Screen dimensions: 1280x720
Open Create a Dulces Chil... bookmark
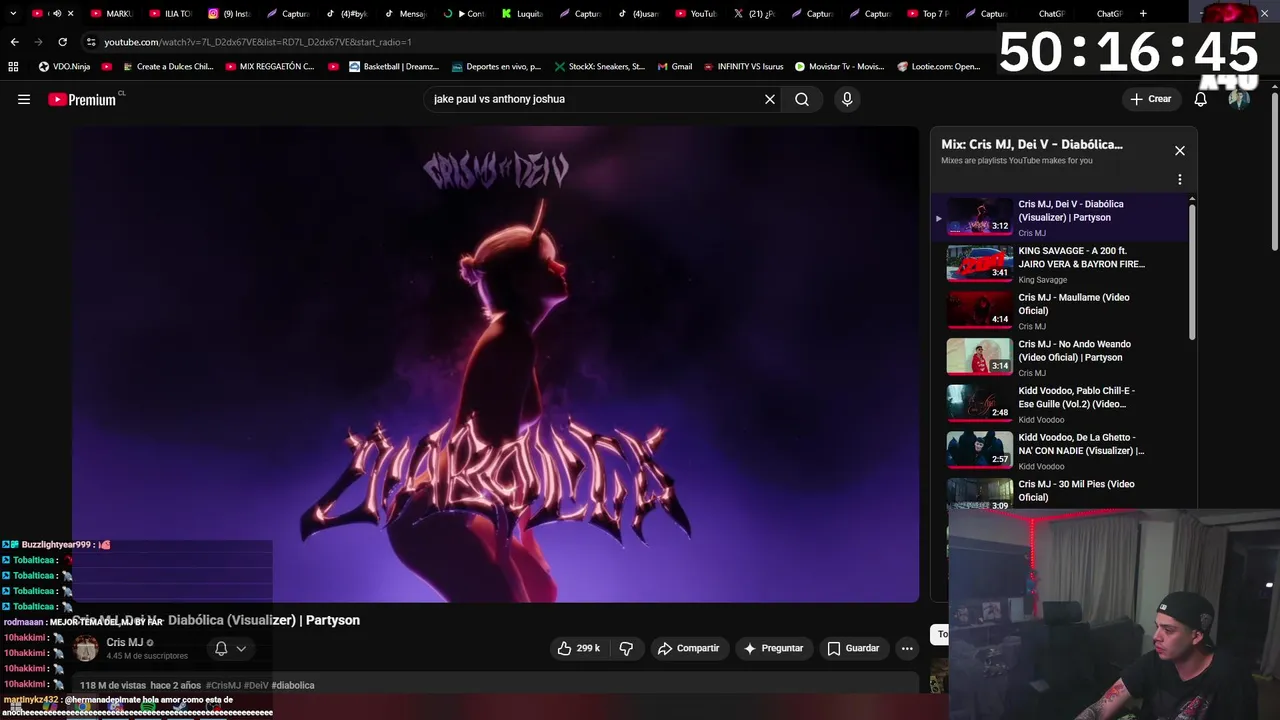point(166,67)
